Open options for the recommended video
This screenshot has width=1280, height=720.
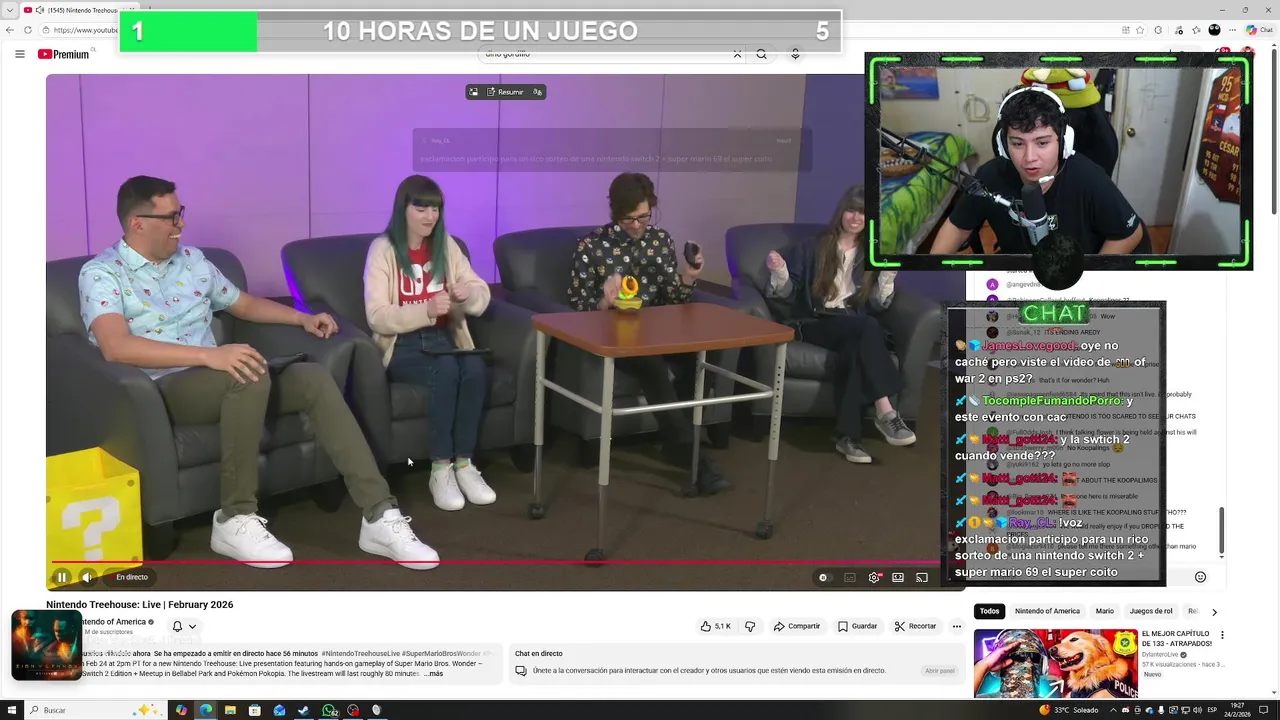(1222, 635)
